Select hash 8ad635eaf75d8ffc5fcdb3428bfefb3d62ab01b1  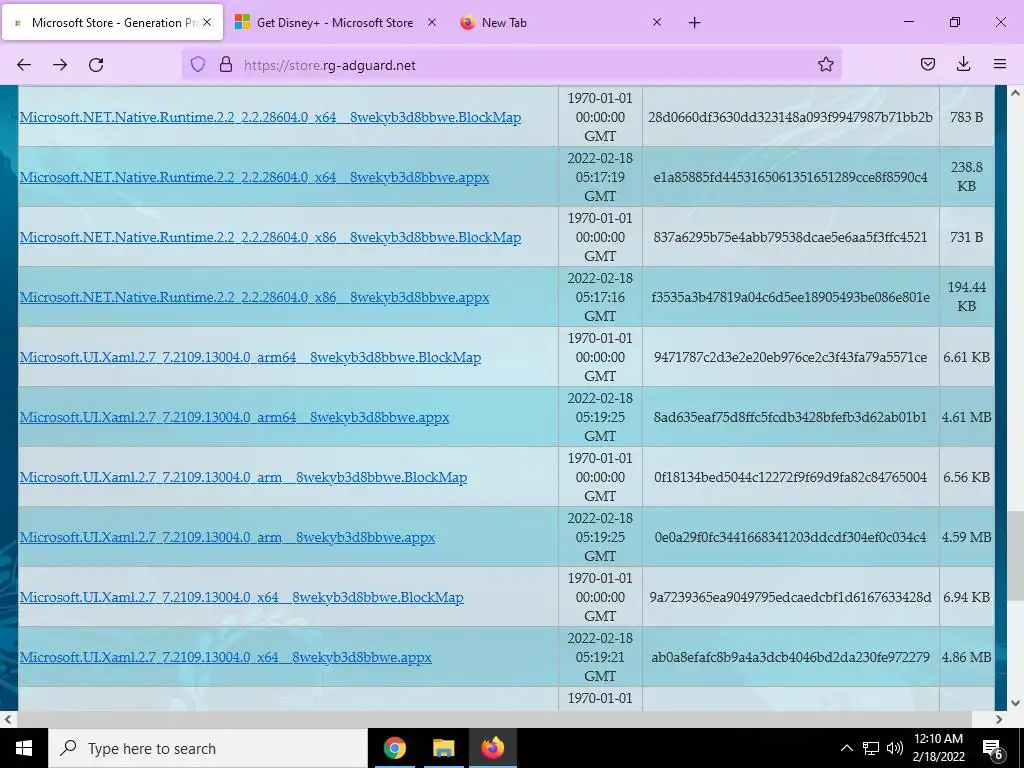[x=790, y=417]
